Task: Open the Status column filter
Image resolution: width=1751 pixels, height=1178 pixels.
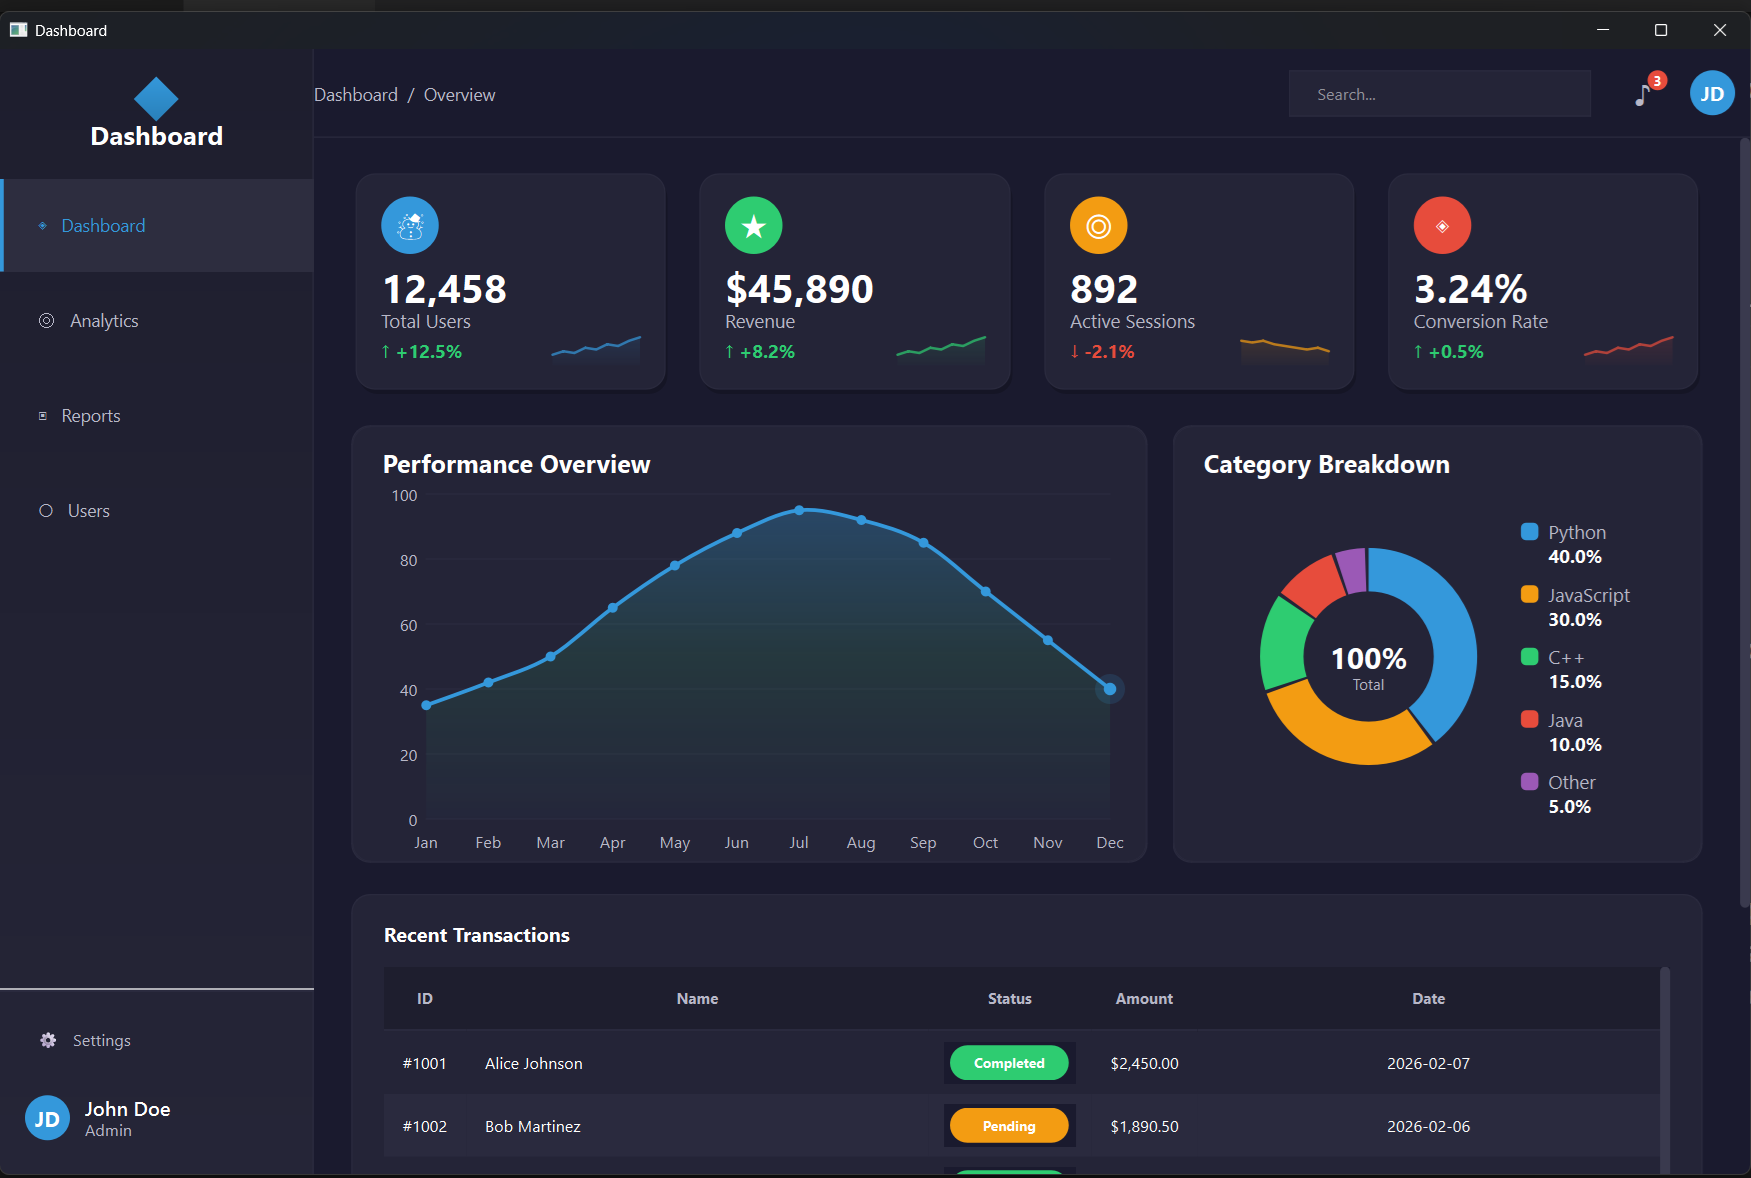Action: click(1009, 998)
